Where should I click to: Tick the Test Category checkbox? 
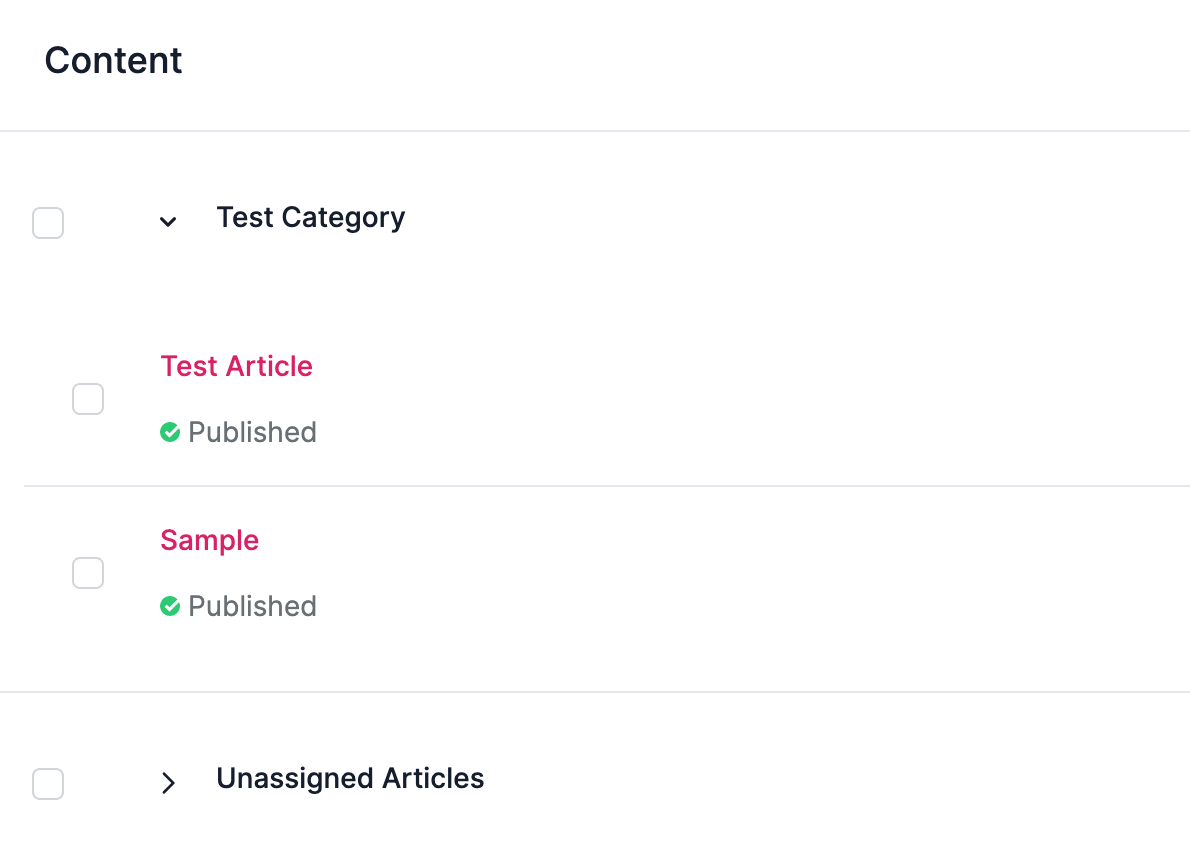48,222
